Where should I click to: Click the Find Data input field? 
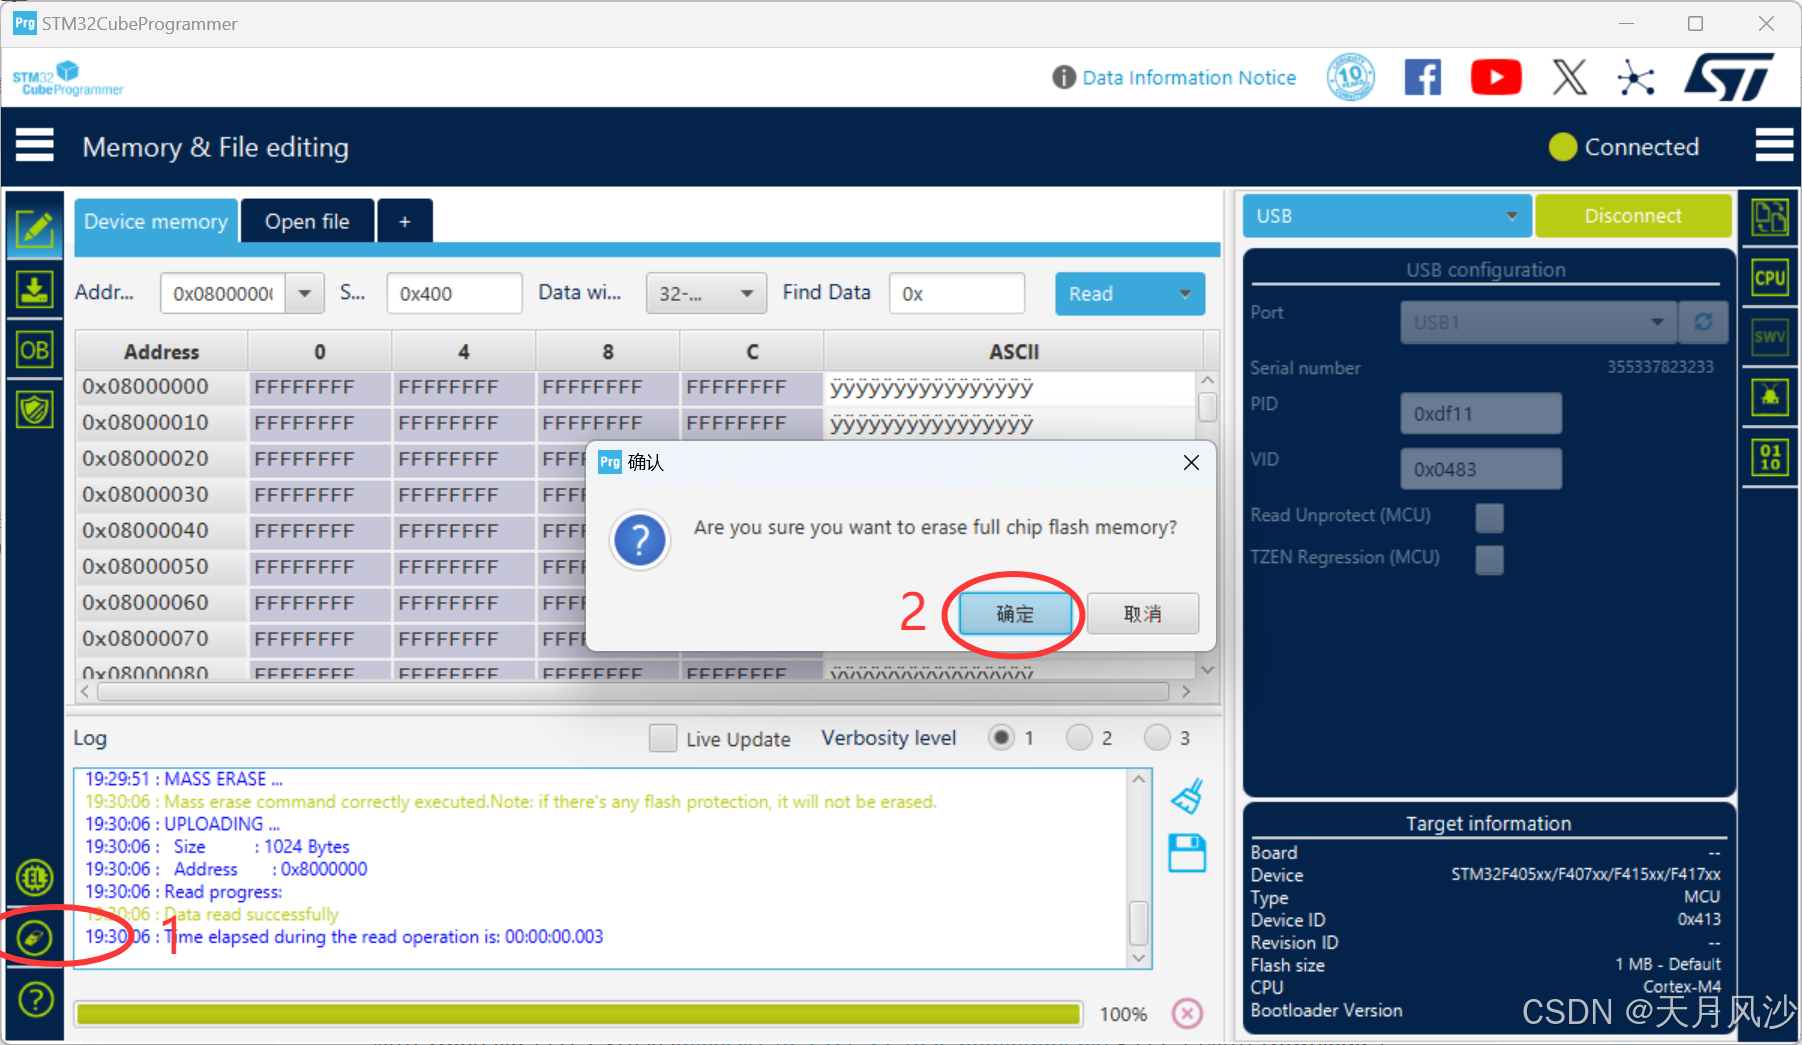[x=957, y=293]
